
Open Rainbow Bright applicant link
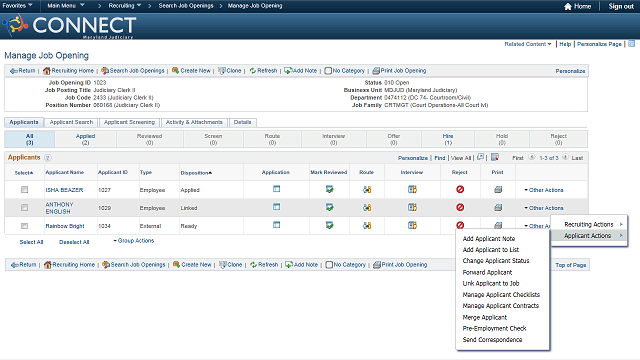point(64,226)
